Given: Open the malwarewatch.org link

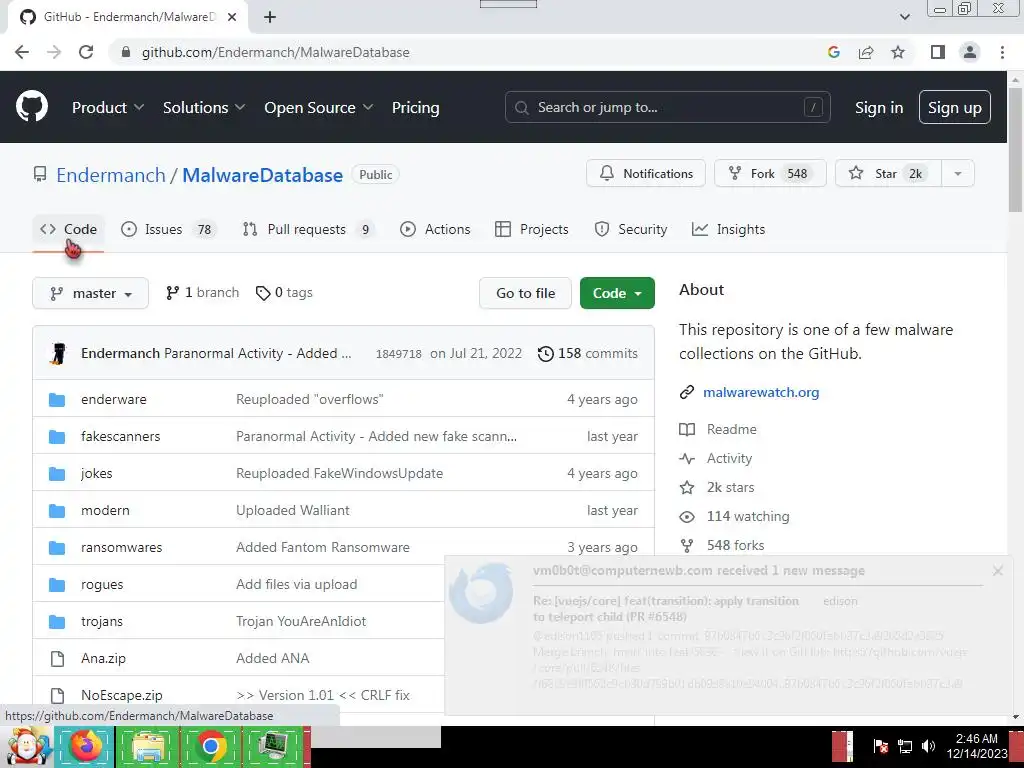Looking at the screenshot, I should click(x=761, y=392).
